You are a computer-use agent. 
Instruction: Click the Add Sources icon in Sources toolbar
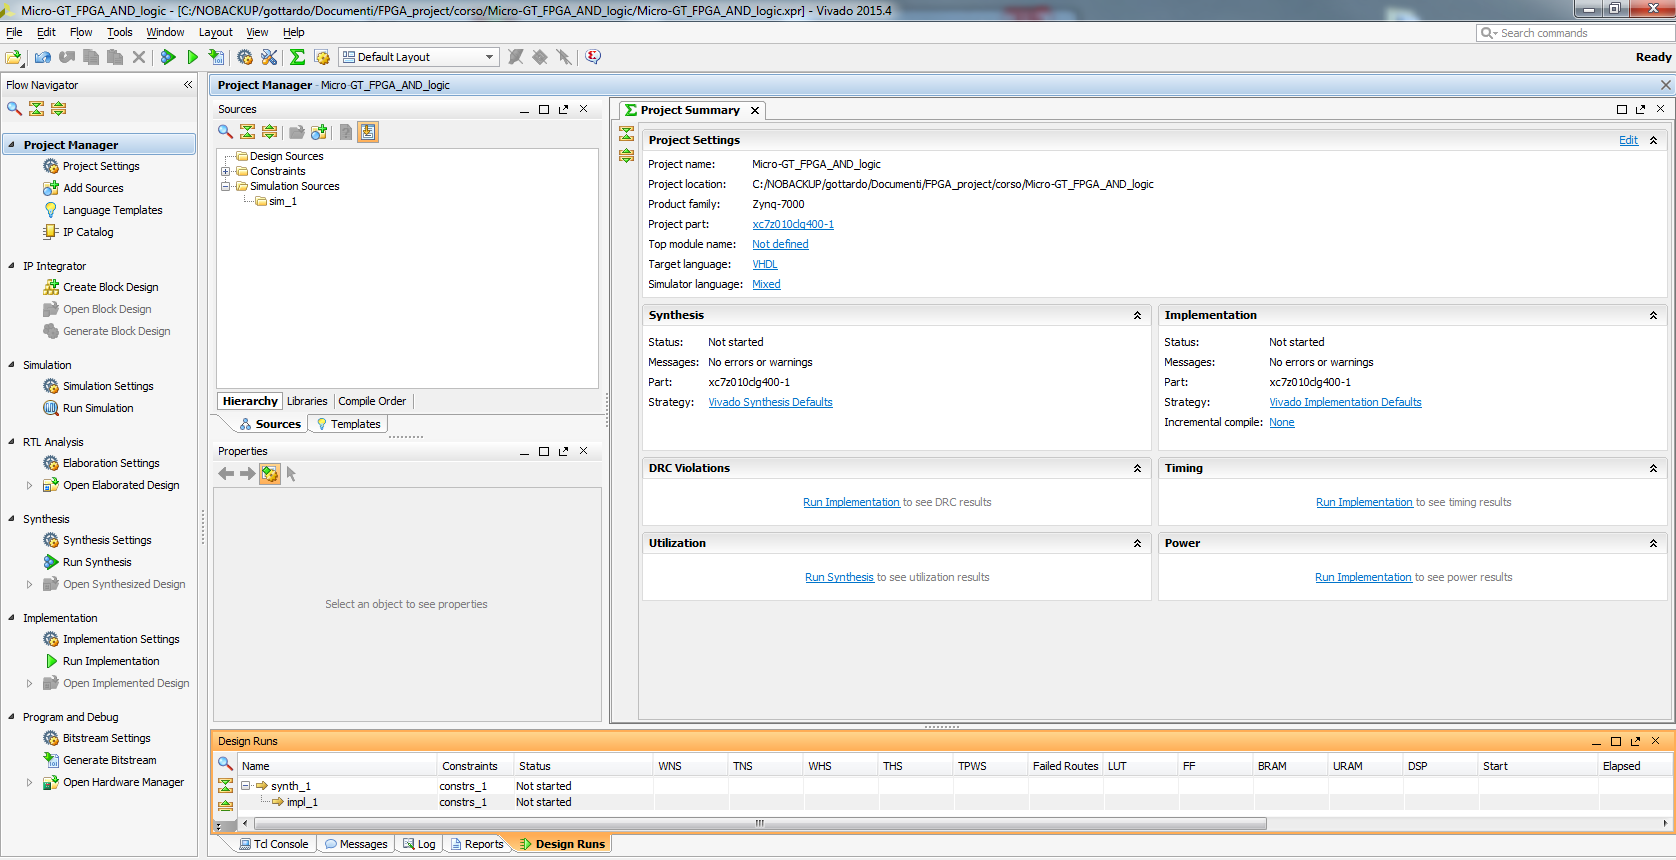[x=319, y=132]
